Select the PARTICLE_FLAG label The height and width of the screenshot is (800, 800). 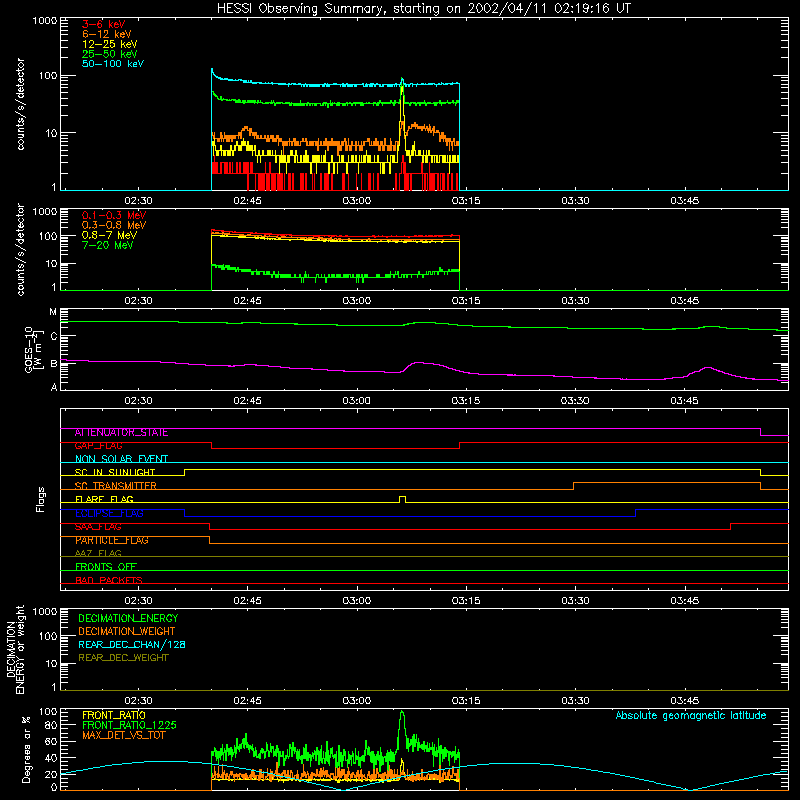[112, 540]
